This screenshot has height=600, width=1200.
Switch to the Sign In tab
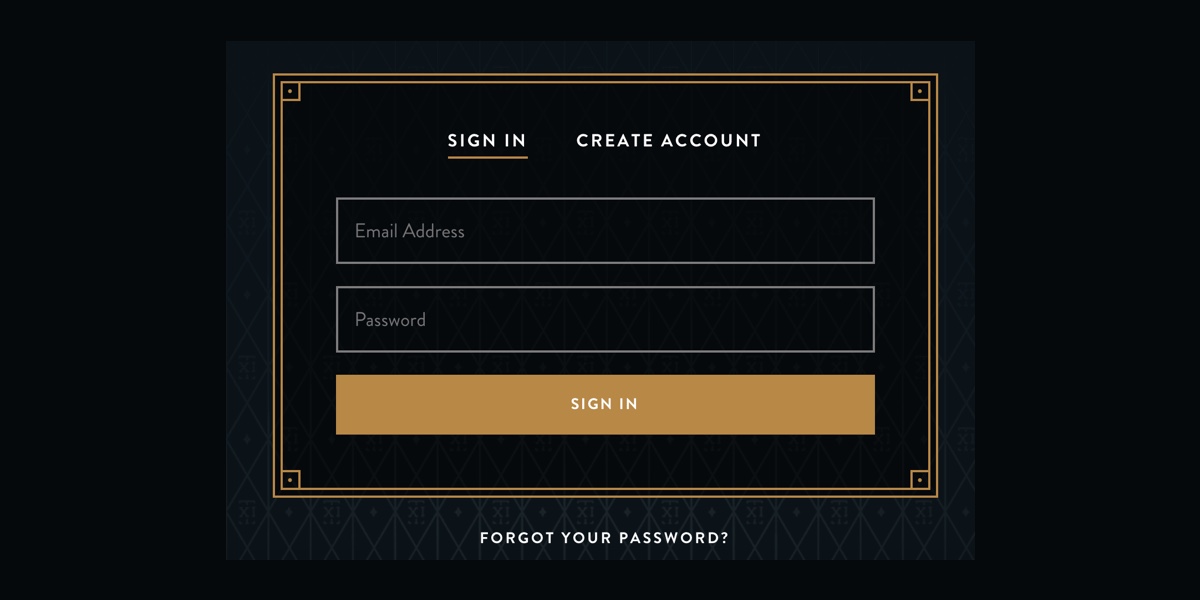[487, 141]
